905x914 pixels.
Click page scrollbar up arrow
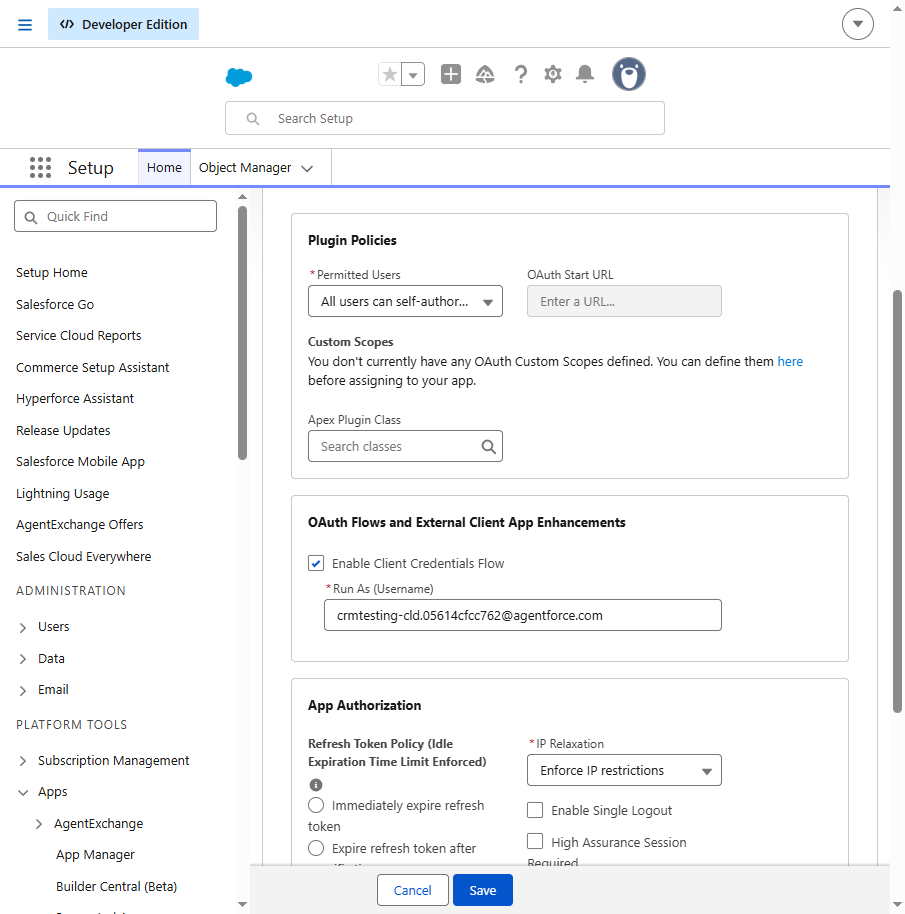pos(897,9)
